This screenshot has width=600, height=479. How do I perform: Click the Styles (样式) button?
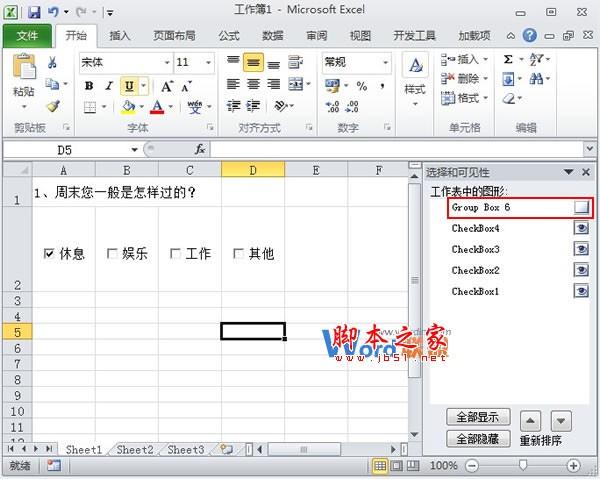(x=414, y=76)
